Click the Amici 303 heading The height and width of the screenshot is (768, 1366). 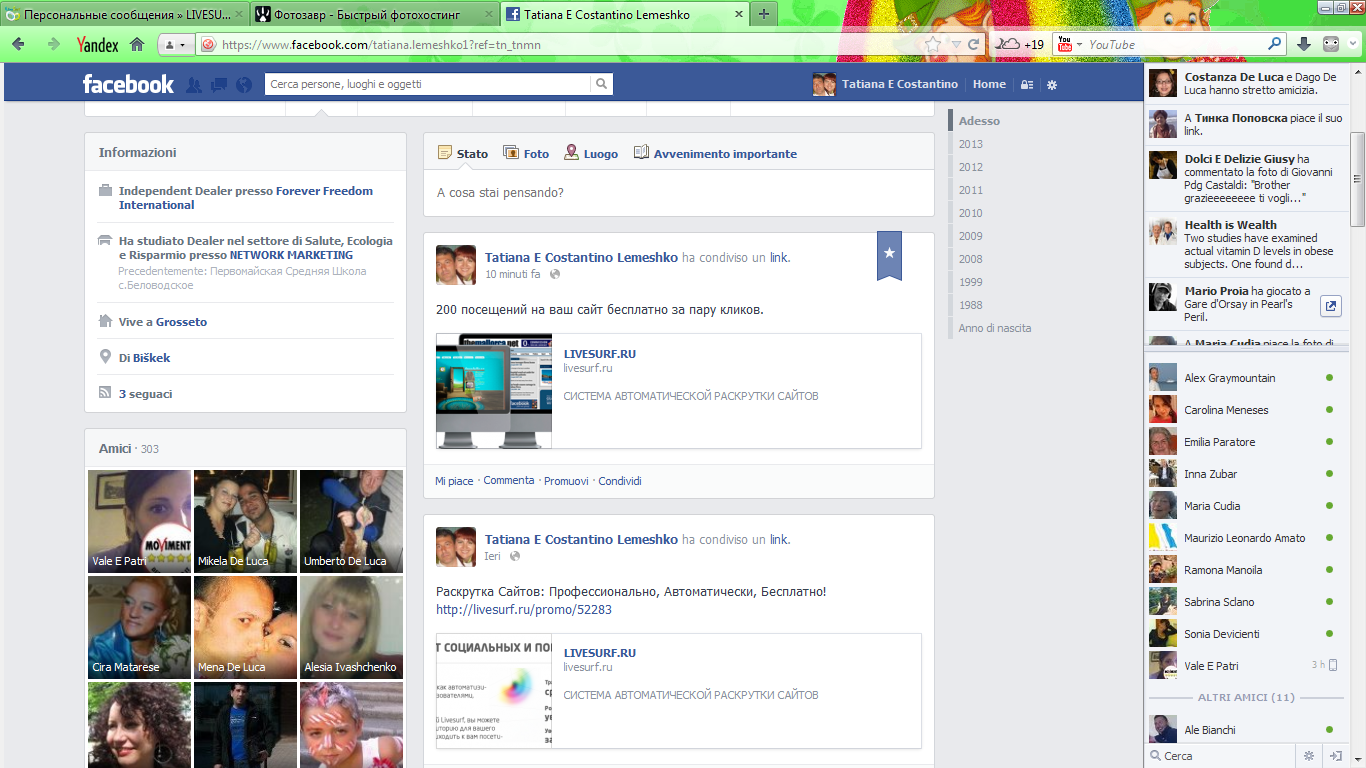pyautogui.click(x=129, y=449)
